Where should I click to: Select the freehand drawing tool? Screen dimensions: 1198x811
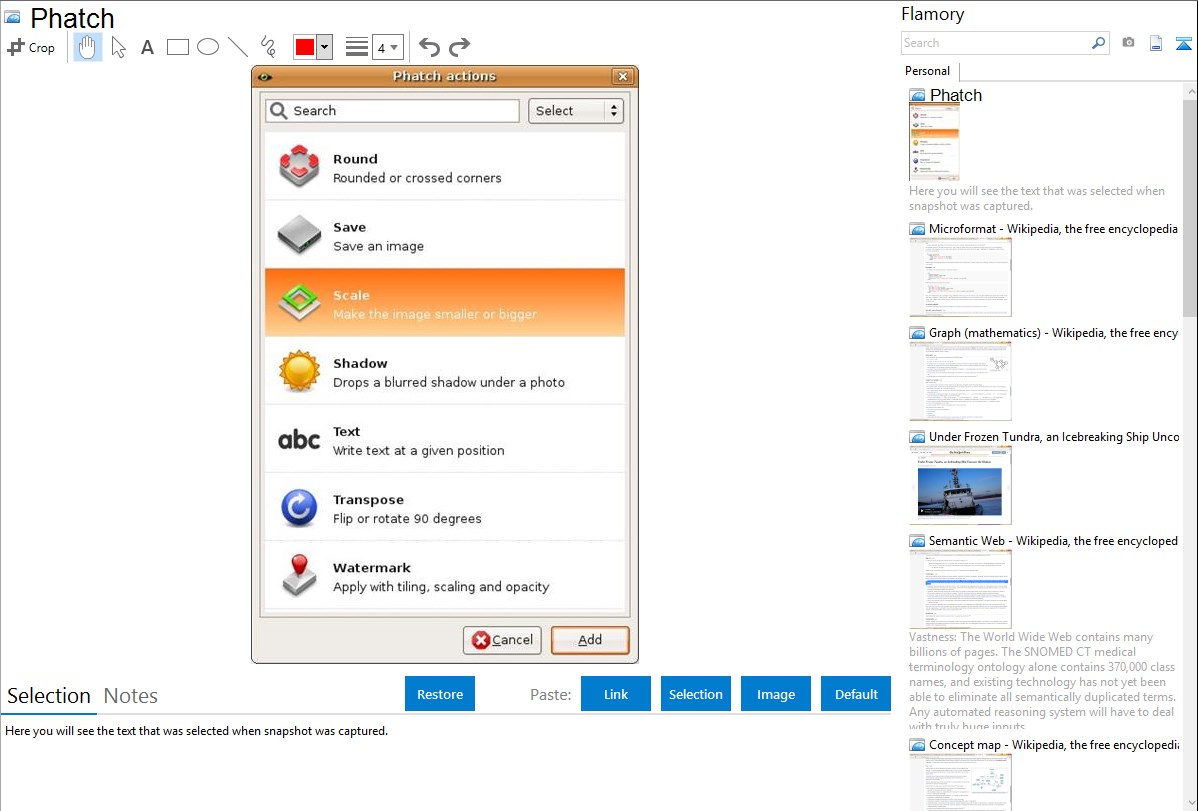tap(268, 47)
